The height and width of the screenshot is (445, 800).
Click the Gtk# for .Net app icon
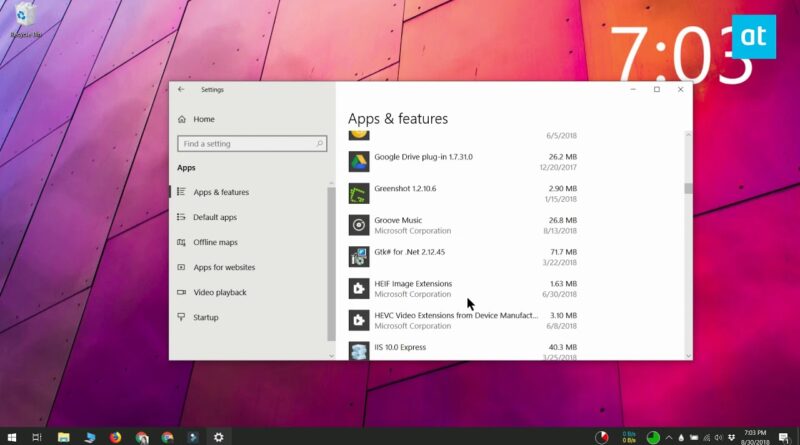point(359,257)
